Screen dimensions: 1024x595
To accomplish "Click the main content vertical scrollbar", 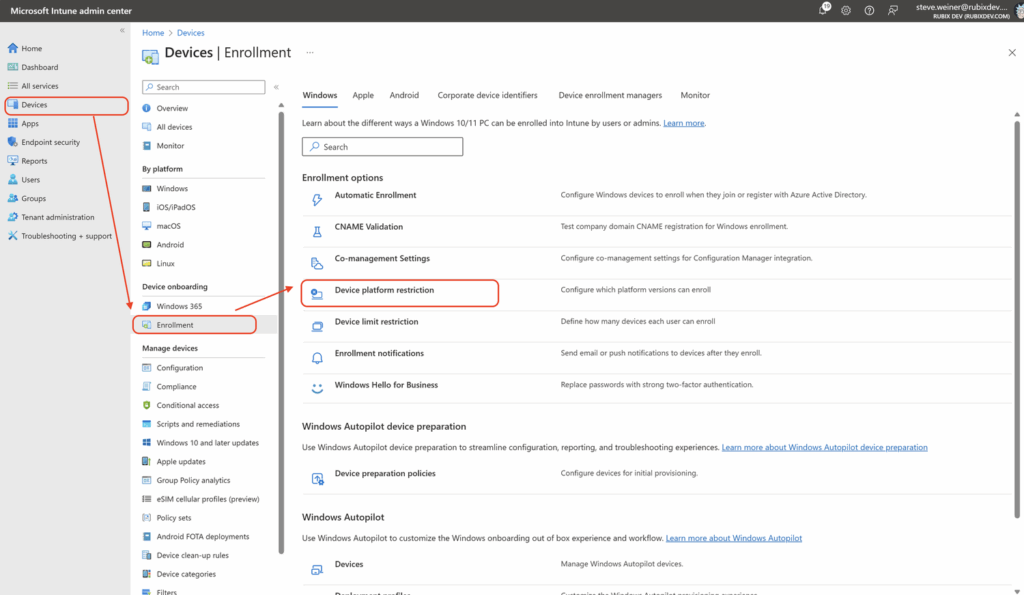I will [x=1017, y=317].
